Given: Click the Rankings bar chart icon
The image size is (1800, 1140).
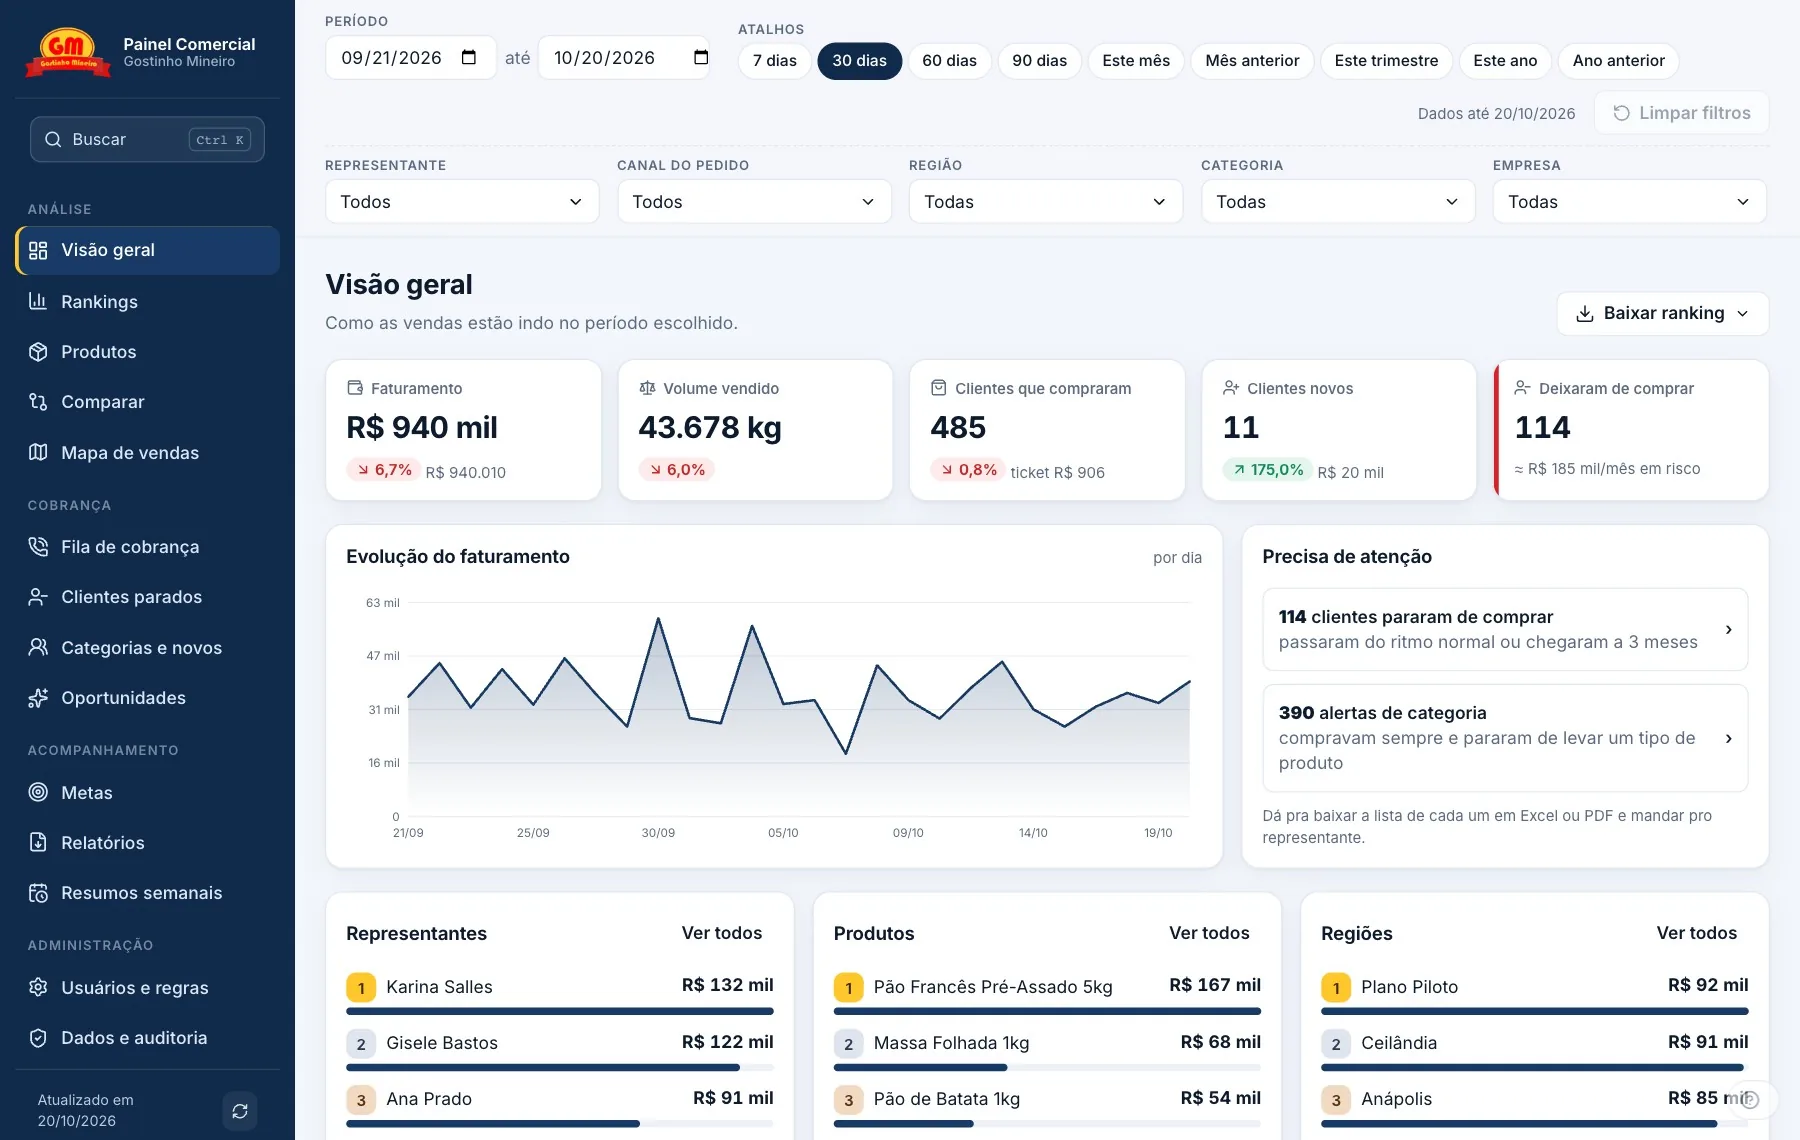Looking at the screenshot, I should [x=38, y=301].
